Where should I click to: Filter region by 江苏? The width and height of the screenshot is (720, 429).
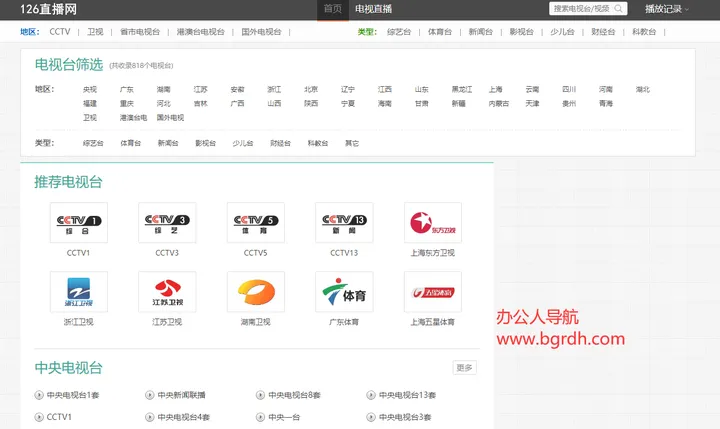pos(201,90)
